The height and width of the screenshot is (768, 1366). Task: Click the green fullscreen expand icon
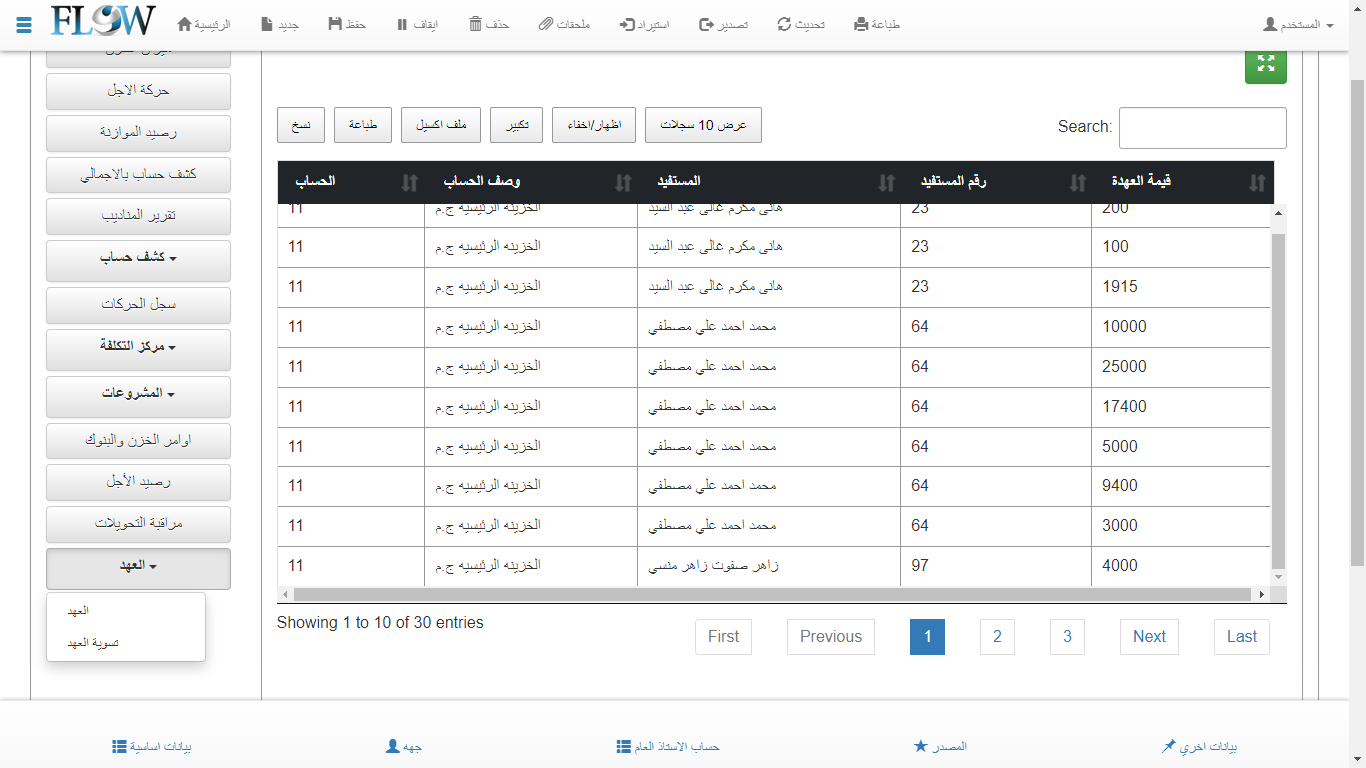pos(1265,64)
